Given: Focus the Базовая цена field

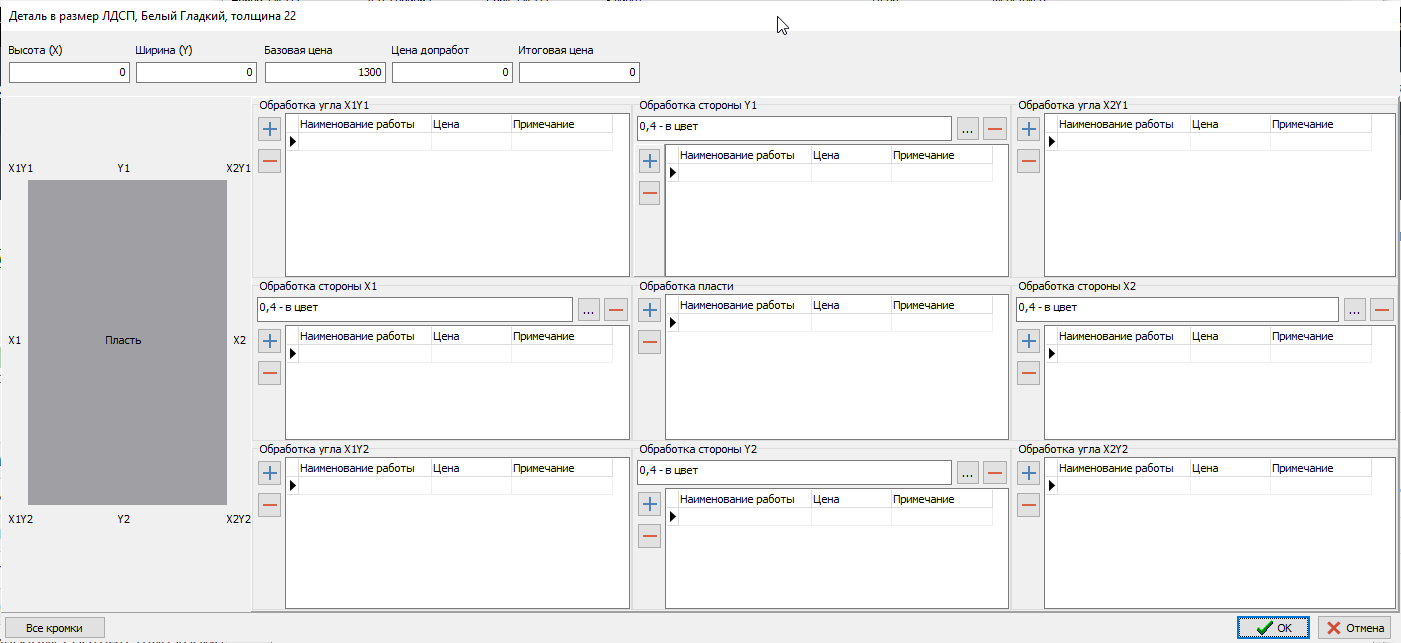Looking at the screenshot, I should tap(324, 72).
